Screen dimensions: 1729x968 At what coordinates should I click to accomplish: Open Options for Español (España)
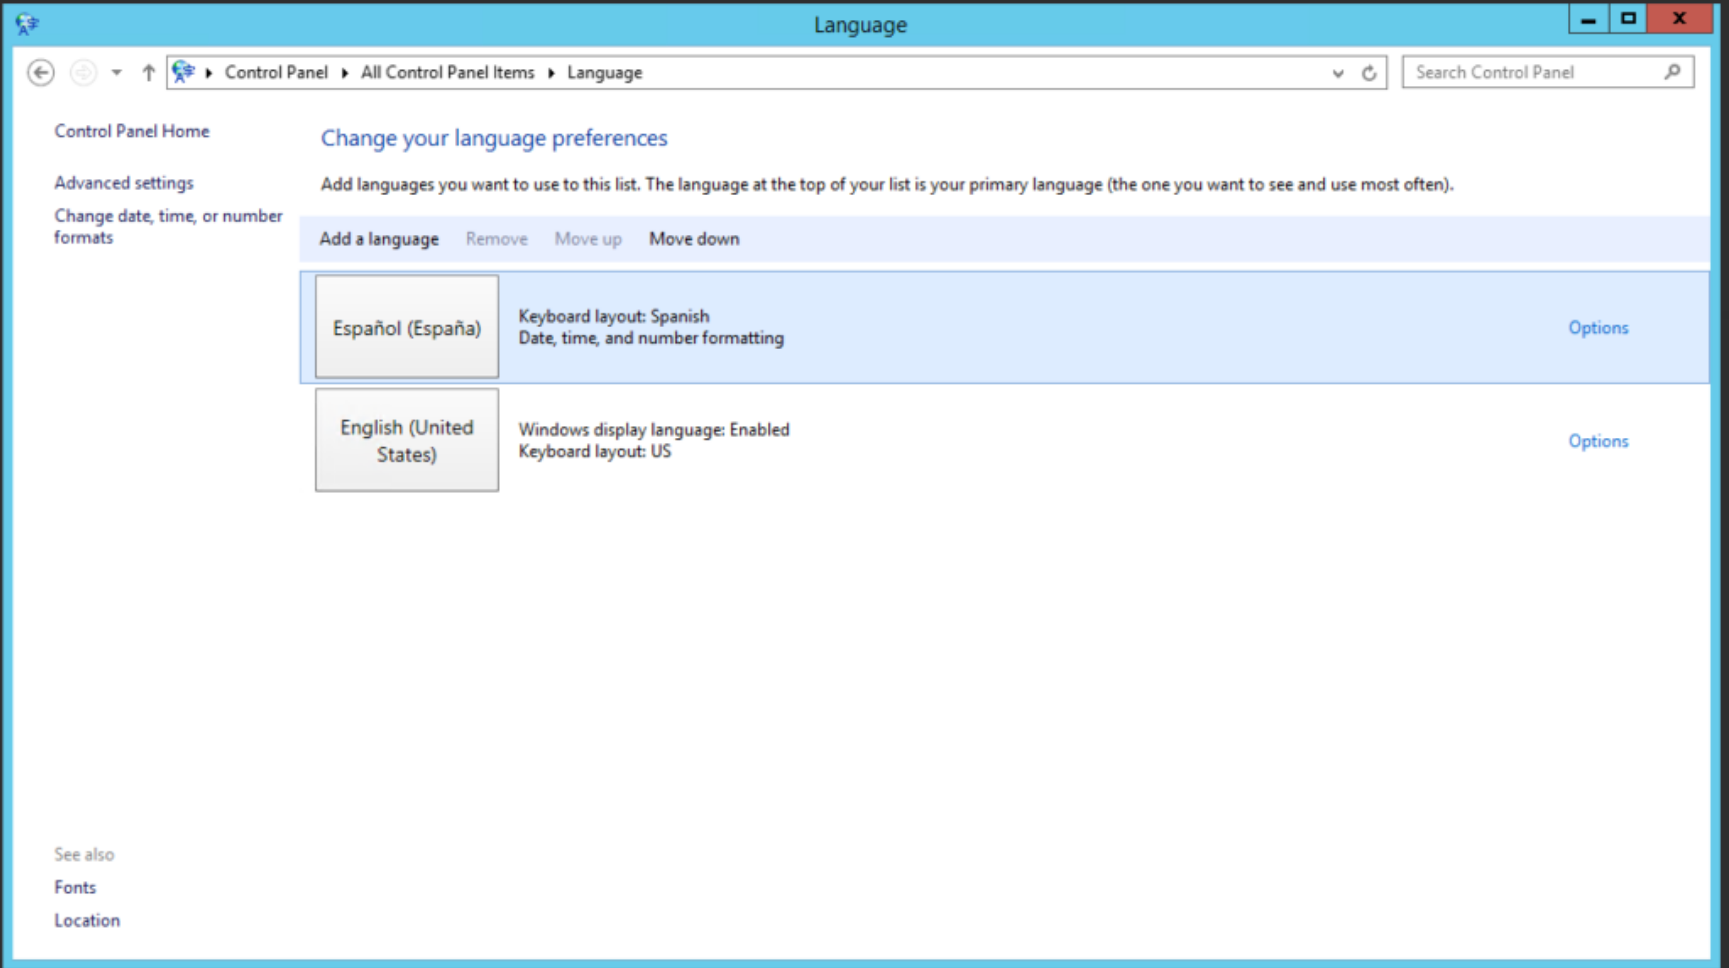point(1597,327)
